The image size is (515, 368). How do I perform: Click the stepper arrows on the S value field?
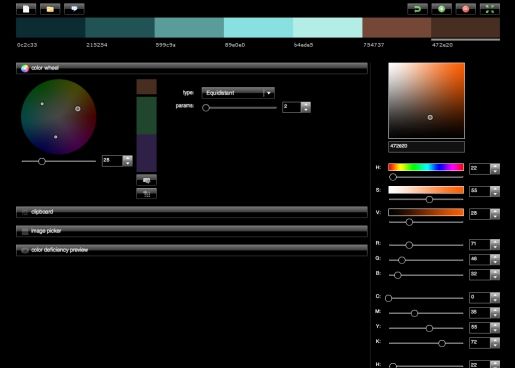coord(495,191)
